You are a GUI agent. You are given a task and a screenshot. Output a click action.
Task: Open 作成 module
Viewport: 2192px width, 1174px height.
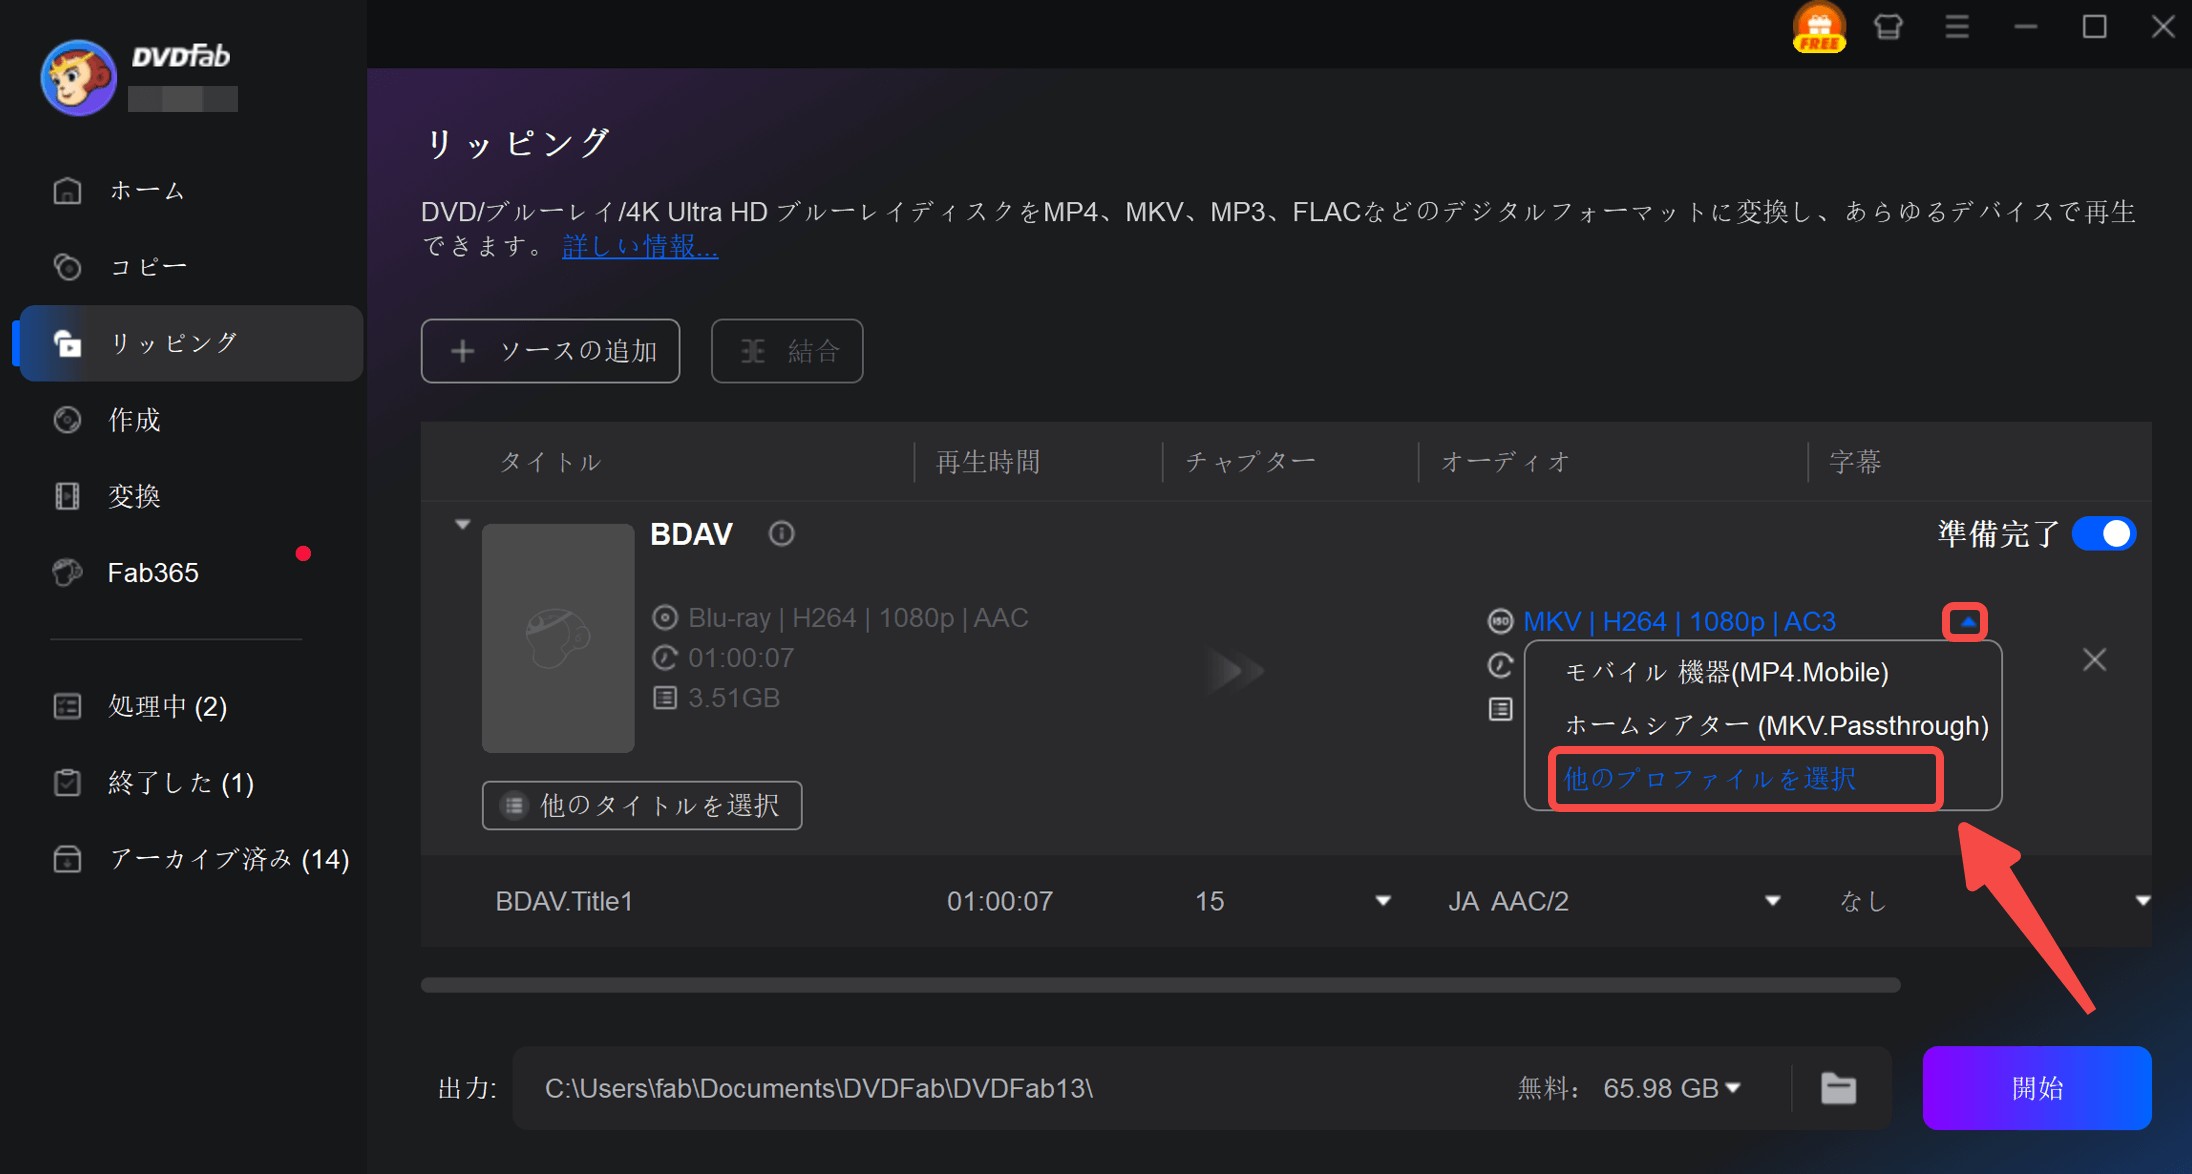[190, 420]
